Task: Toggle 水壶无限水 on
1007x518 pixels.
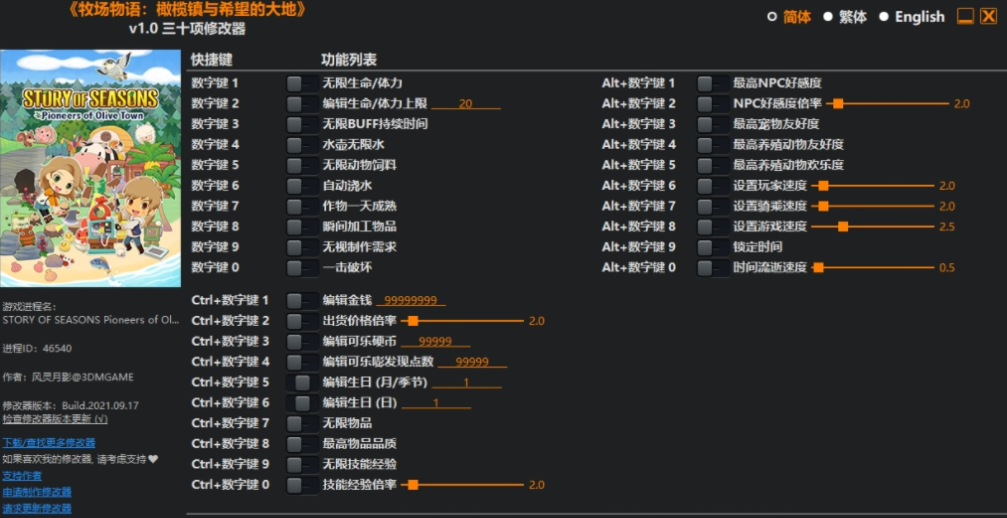Action: click(301, 145)
